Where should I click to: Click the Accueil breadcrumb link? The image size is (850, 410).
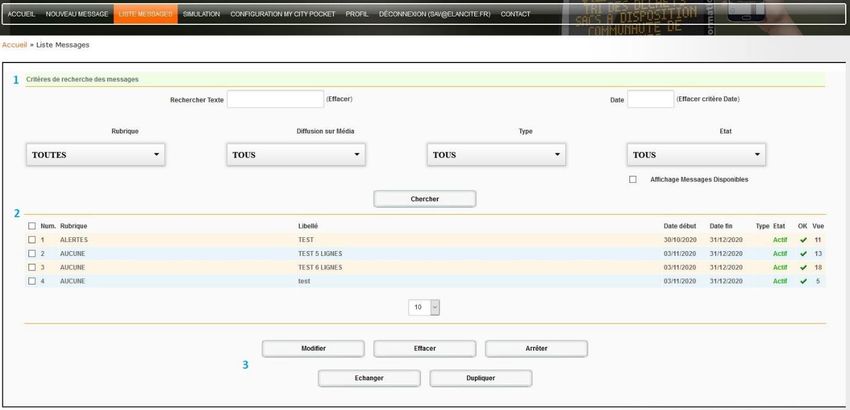click(x=14, y=45)
